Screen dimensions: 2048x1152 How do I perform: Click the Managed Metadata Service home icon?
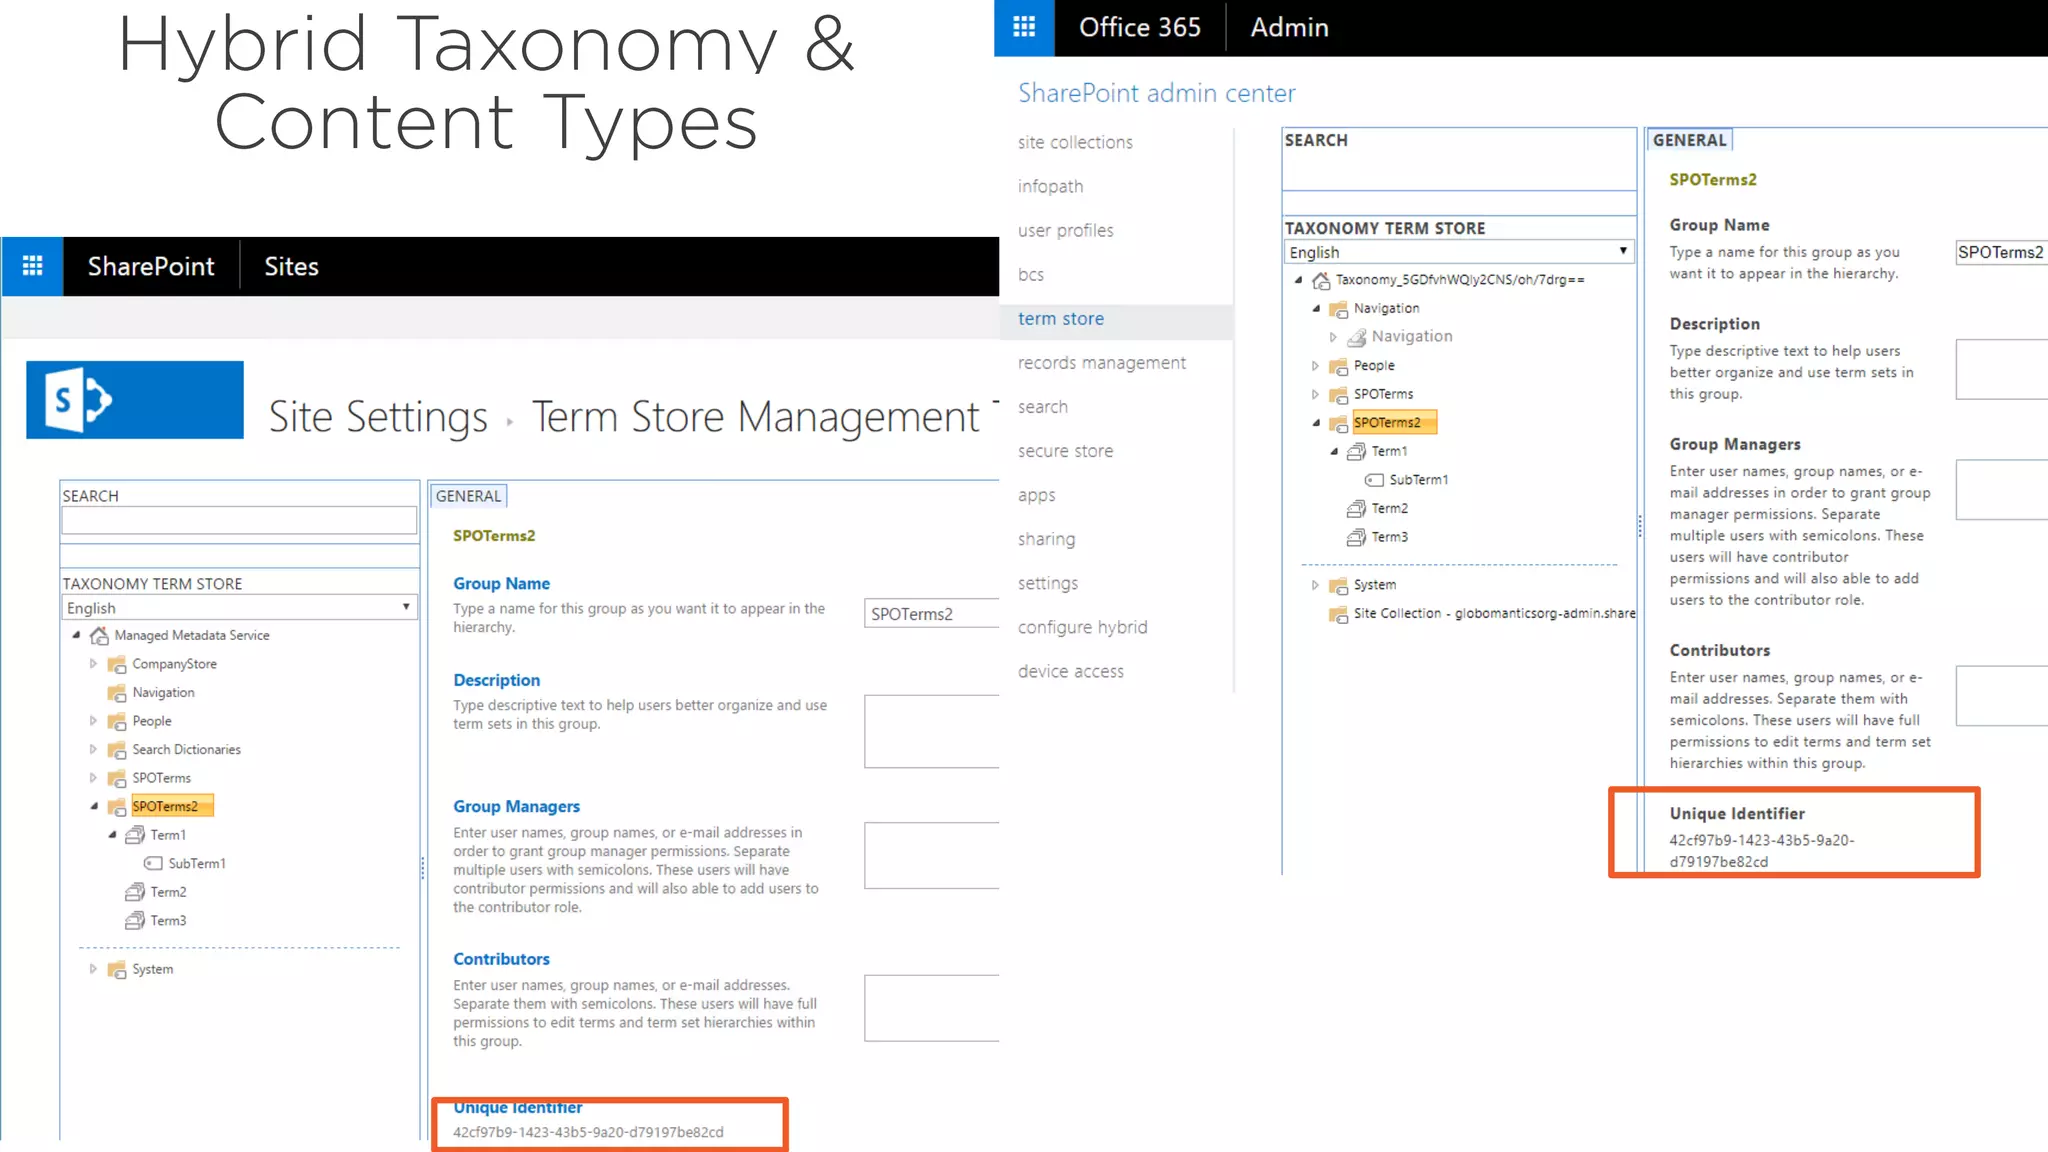tap(99, 636)
